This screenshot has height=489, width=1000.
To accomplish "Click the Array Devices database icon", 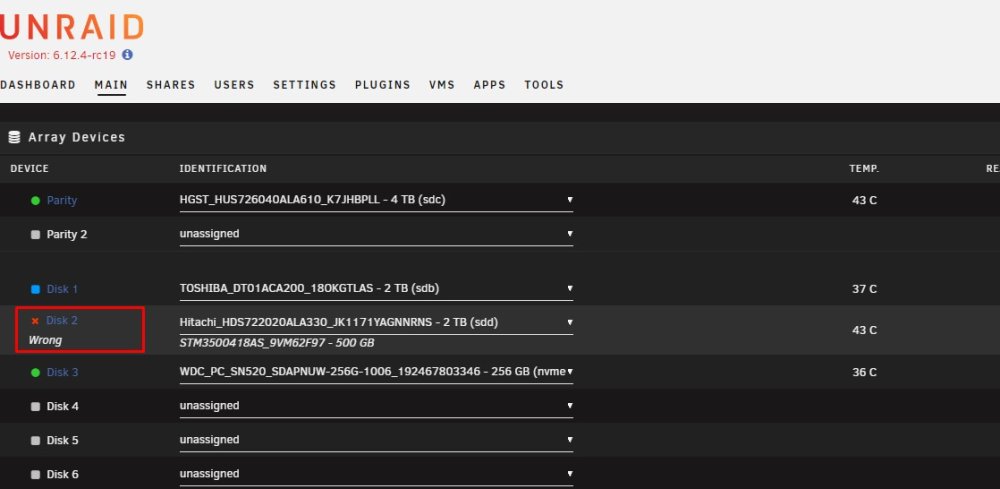I will tap(14, 137).
